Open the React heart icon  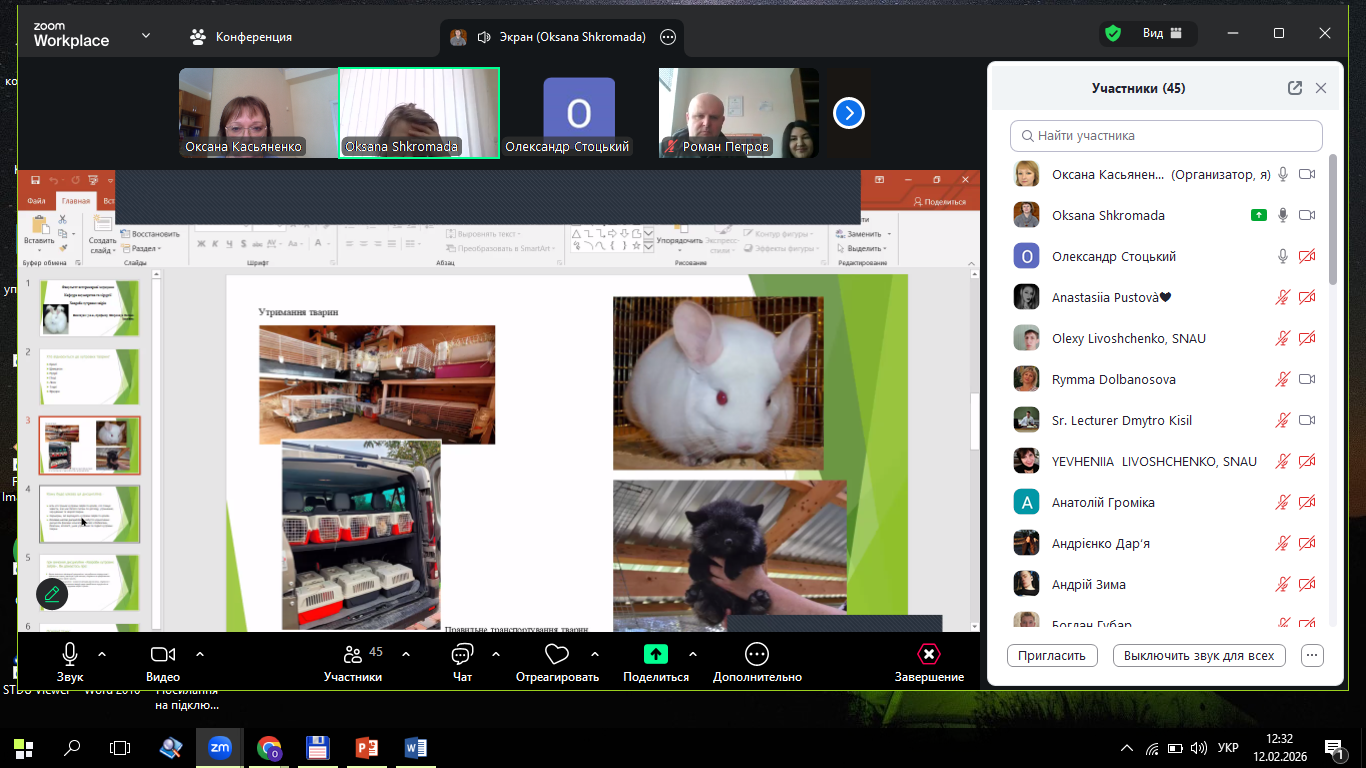557,654
